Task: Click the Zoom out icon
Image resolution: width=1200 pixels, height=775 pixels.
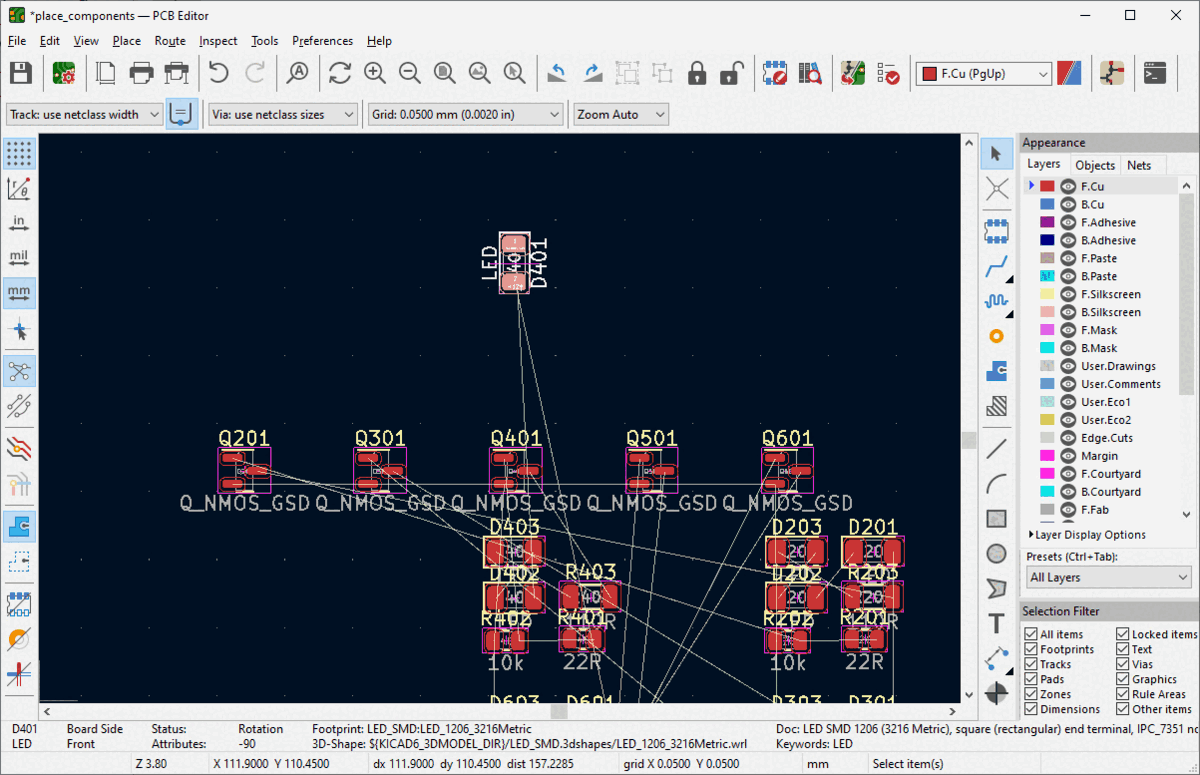Action: 410,73
